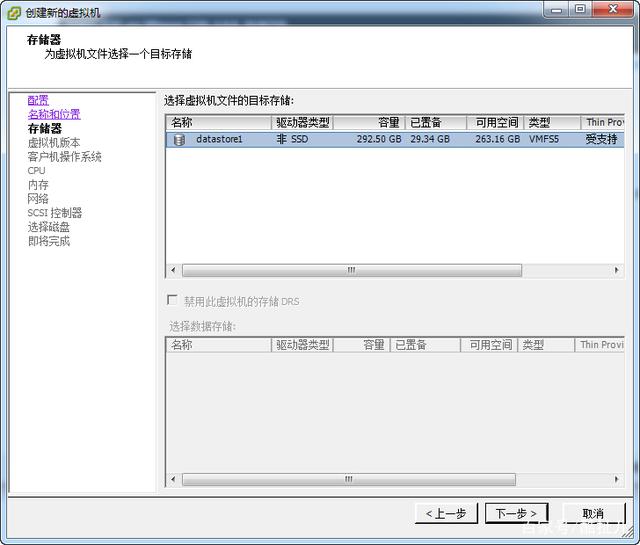Click lower table 驱动器类型 column header
The width and height of the screenshot is (640, 545).
pos(302,345)
